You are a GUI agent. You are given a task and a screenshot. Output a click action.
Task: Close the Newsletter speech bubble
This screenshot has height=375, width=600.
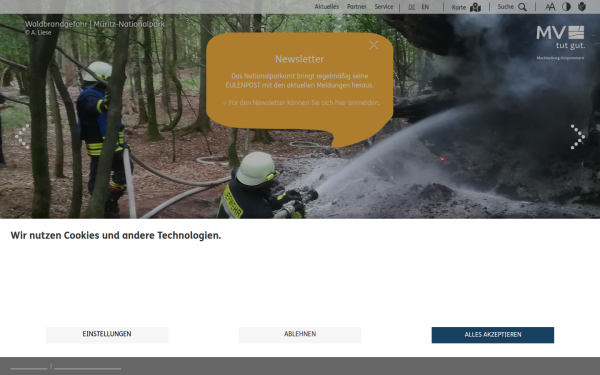point(373,45)
